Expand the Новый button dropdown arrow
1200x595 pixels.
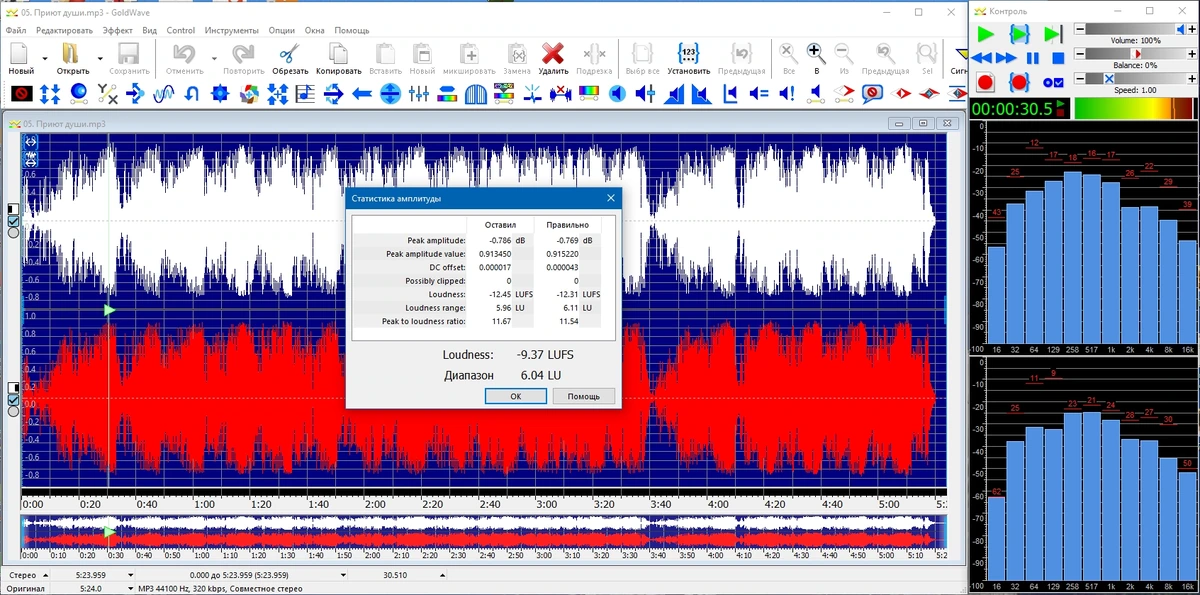(x=46, y=58)
